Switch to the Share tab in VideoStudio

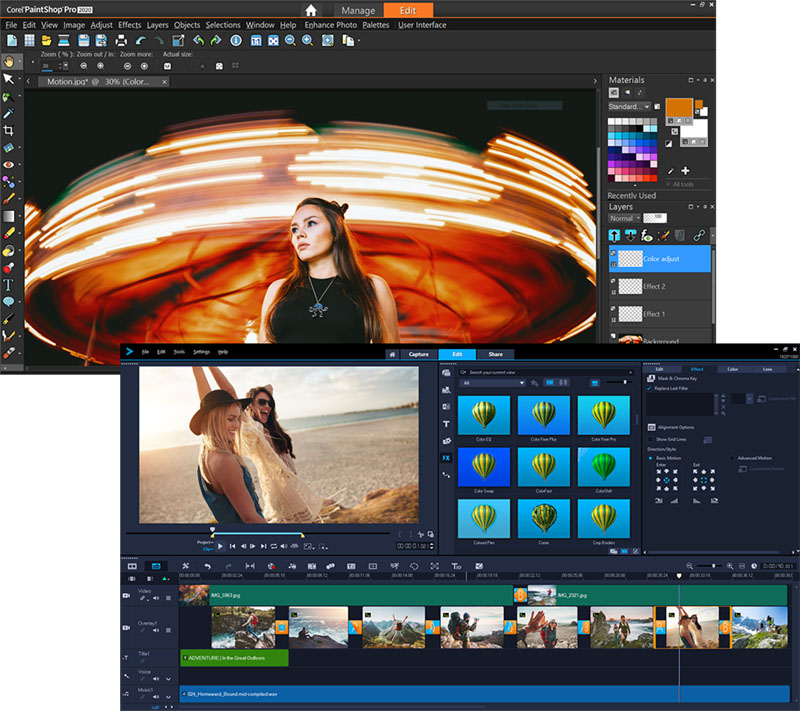495,354
